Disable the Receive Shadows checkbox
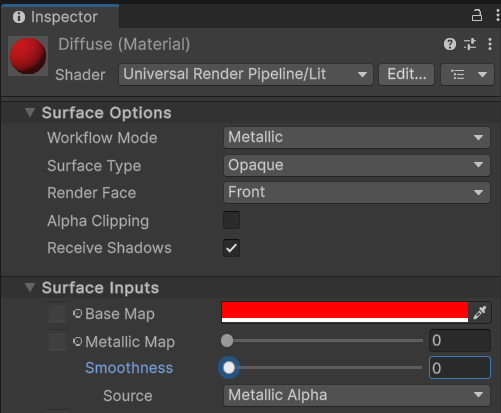The height and width of the screenshot is (413, 501). coord(231,248)
